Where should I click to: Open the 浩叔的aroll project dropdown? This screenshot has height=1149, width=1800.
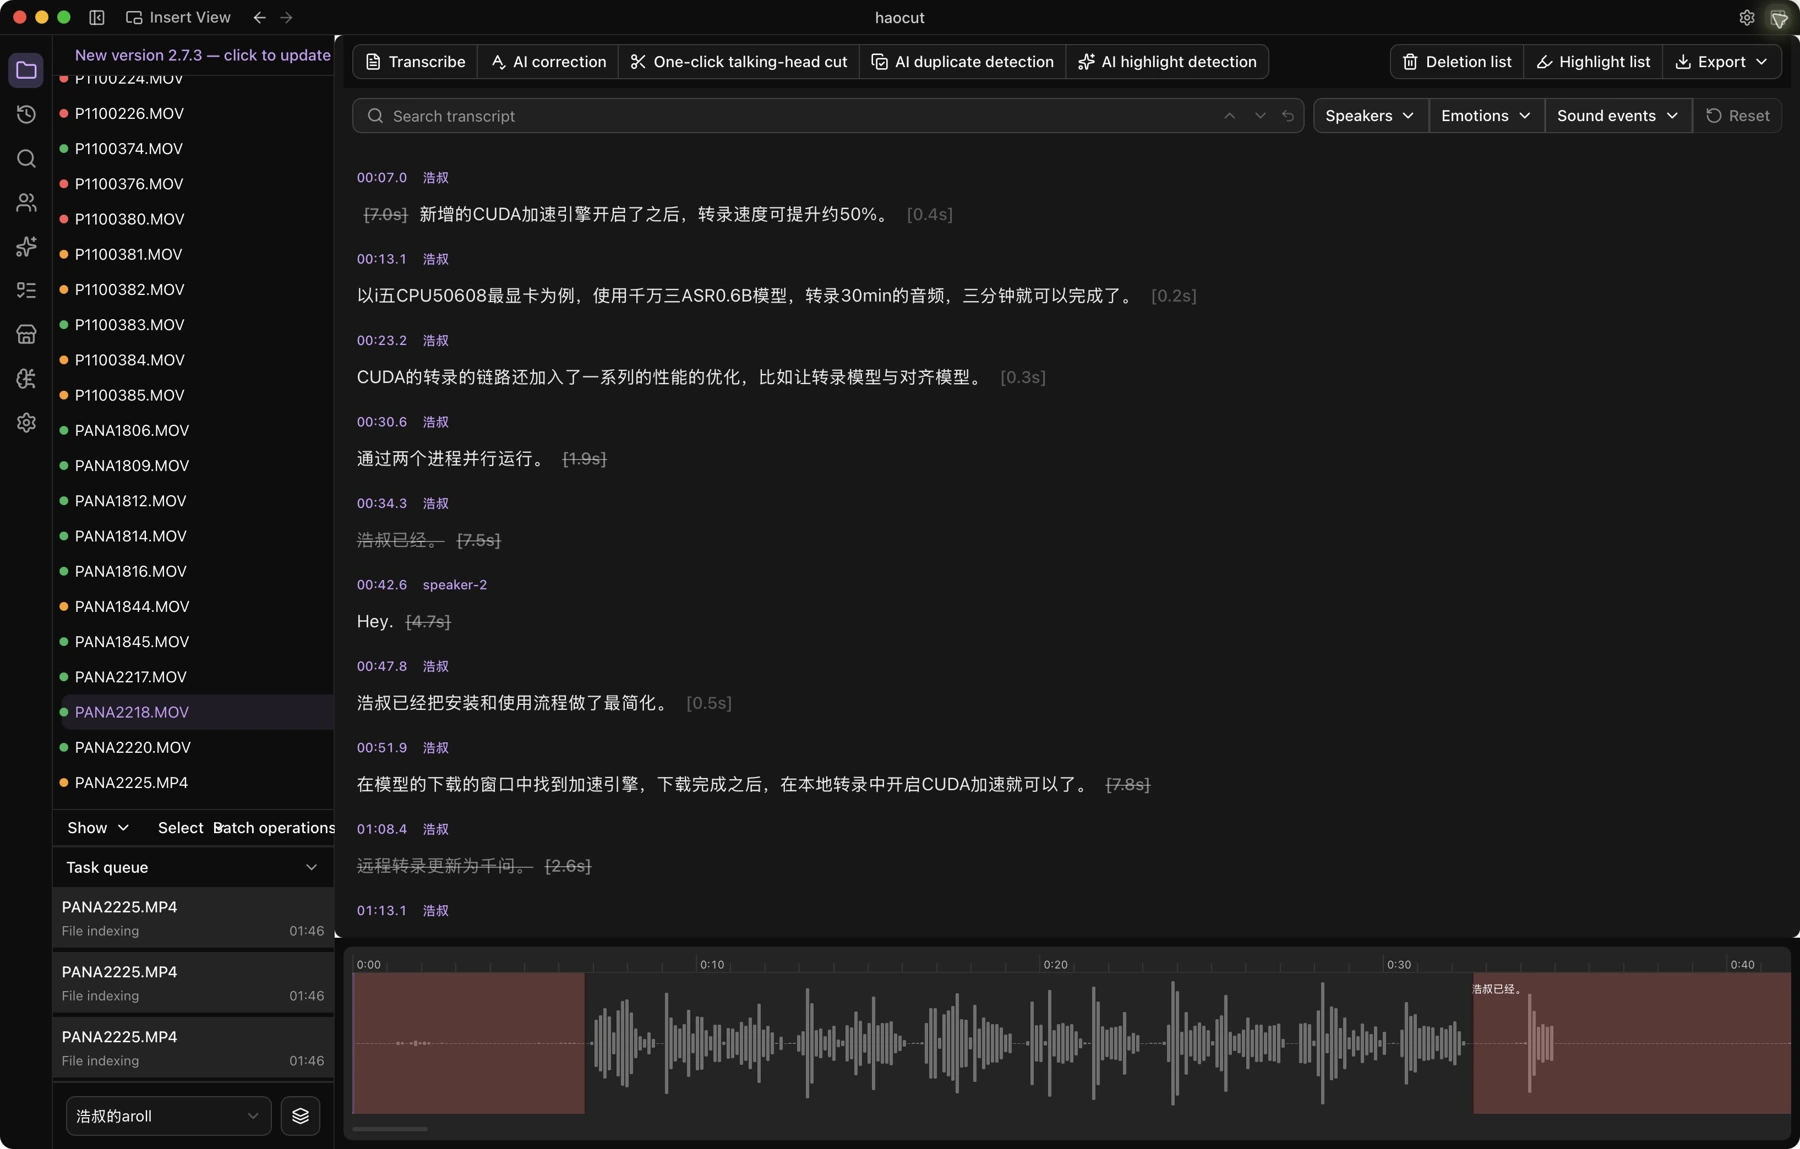coord(168,1116)
